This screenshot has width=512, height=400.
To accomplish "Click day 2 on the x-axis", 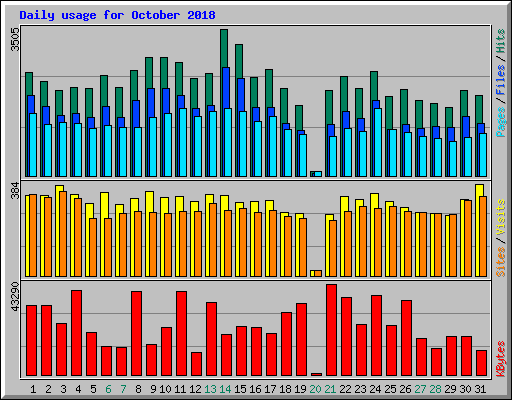I will click(48, 389).
